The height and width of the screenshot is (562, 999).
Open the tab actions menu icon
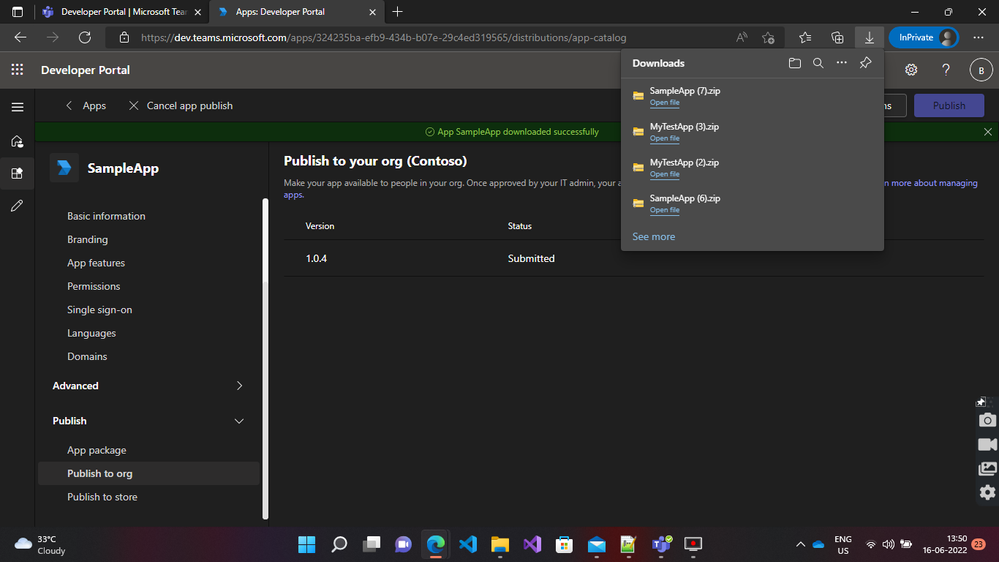click(17, 11)
